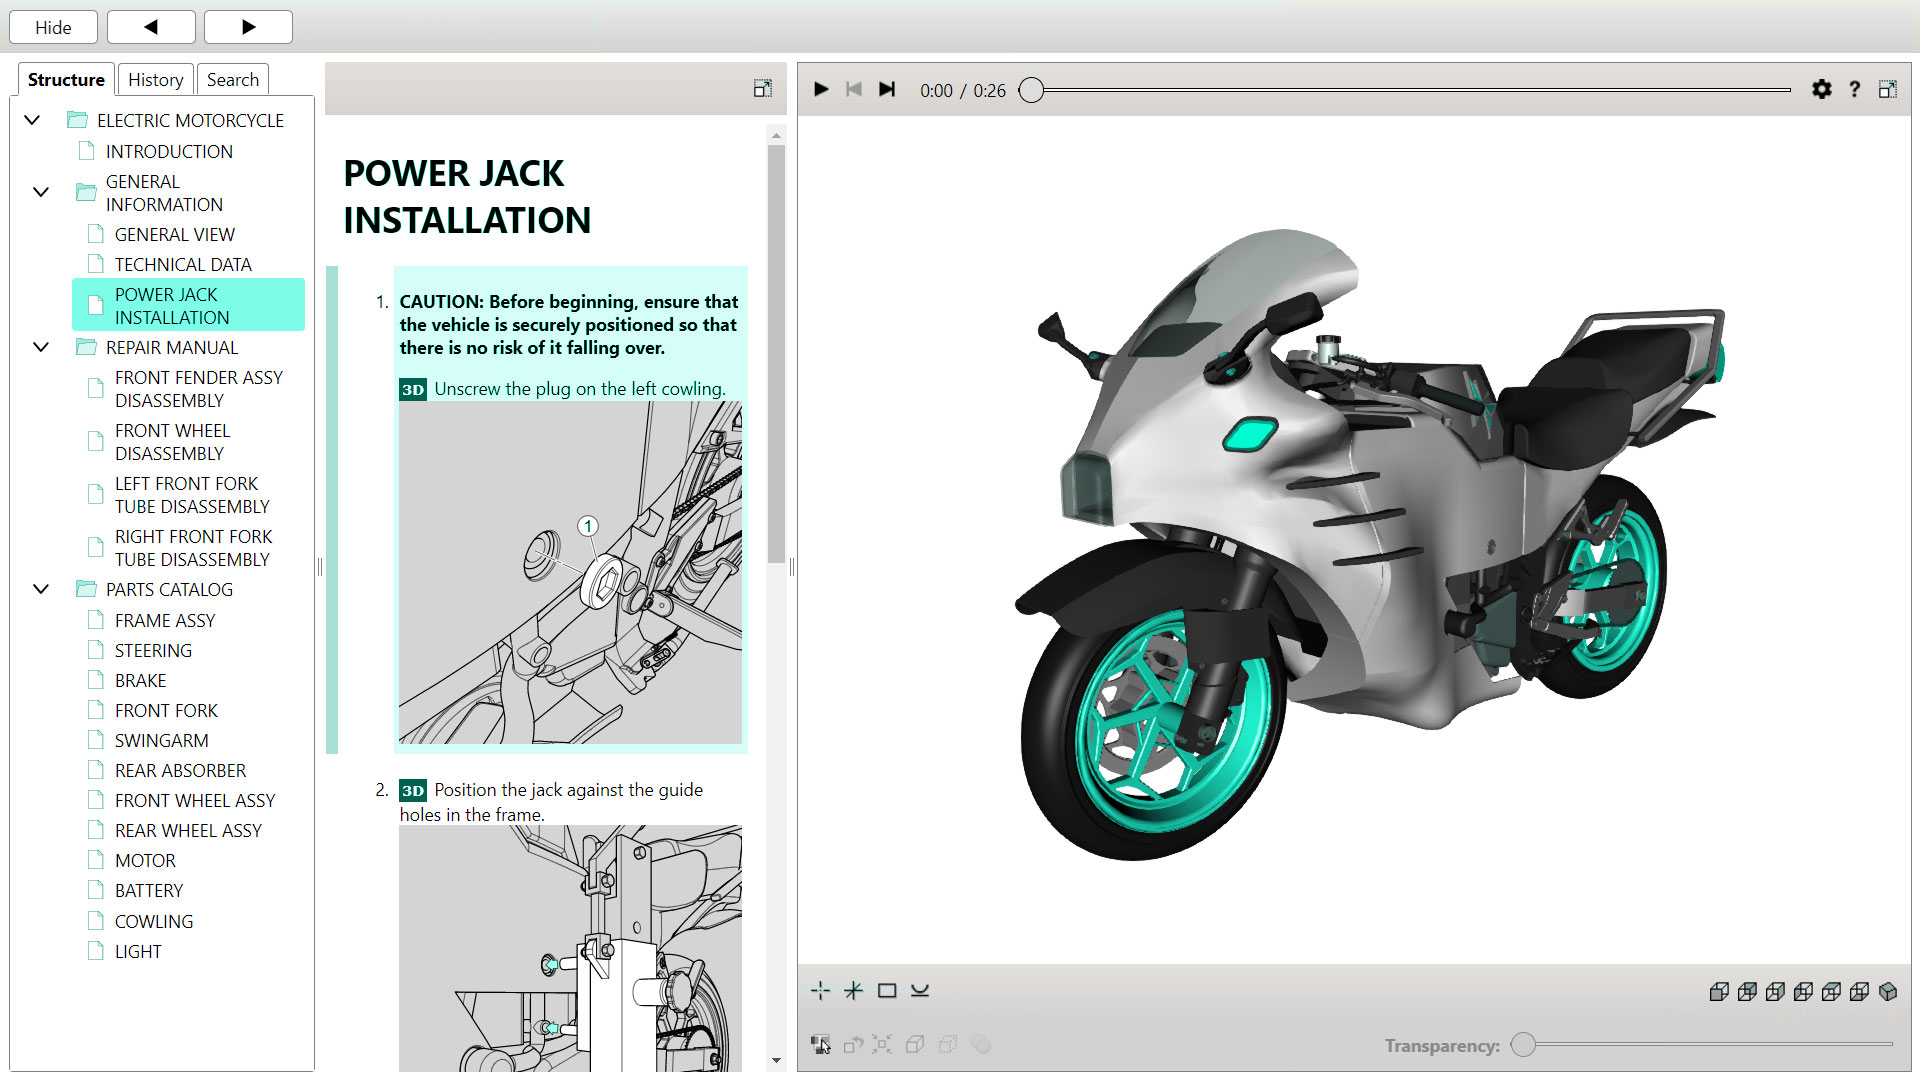Open the STEERING catalog page
1920x1080 pixels.
pyautogui.click(x=152, y=650)
